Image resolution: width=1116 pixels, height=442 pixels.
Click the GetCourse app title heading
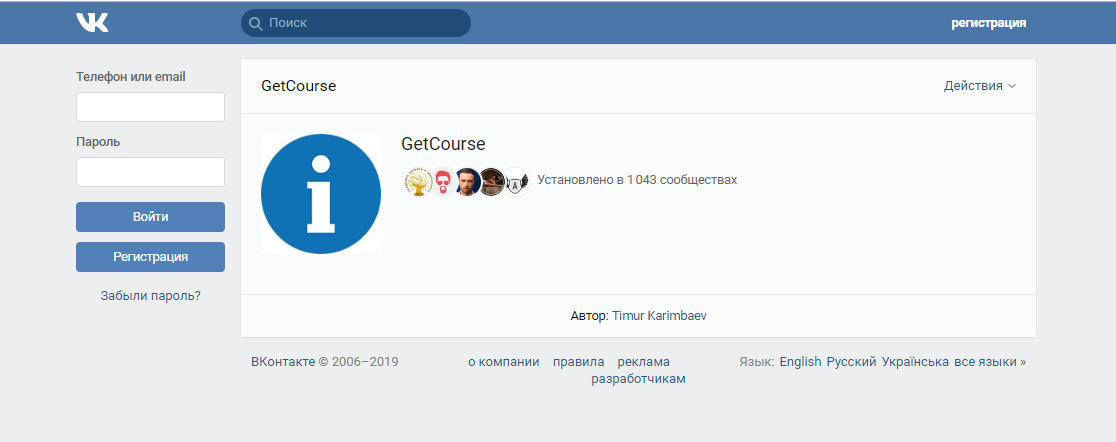pyautogui.click(x=443, y=144)
